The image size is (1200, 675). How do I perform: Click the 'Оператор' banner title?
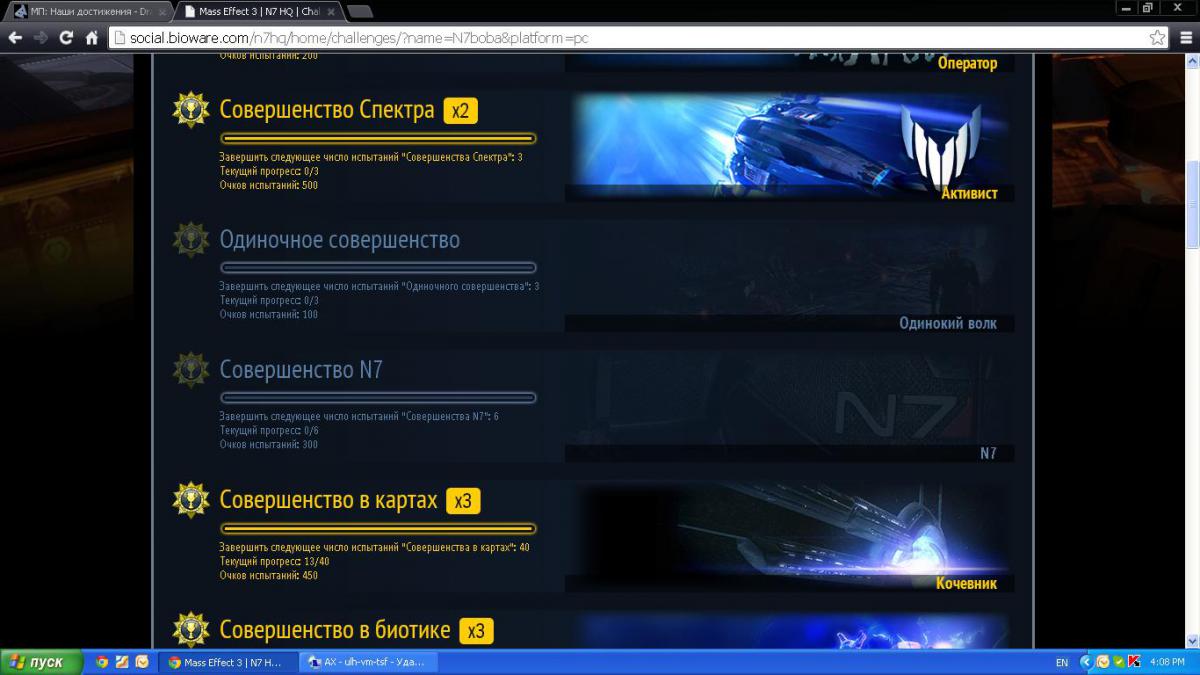click(968, 63)
